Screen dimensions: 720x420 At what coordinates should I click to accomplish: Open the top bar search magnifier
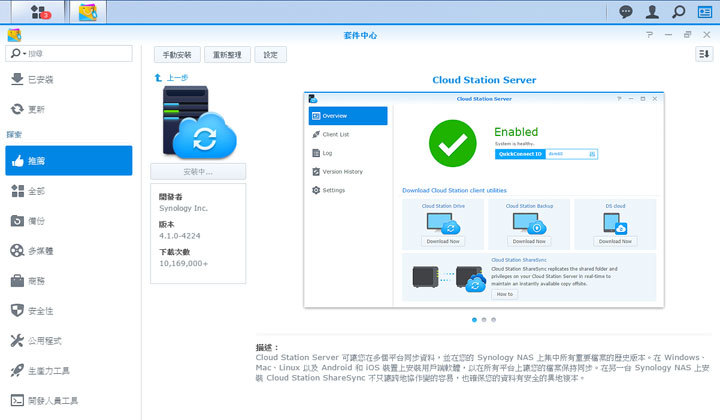pos(678,12)
